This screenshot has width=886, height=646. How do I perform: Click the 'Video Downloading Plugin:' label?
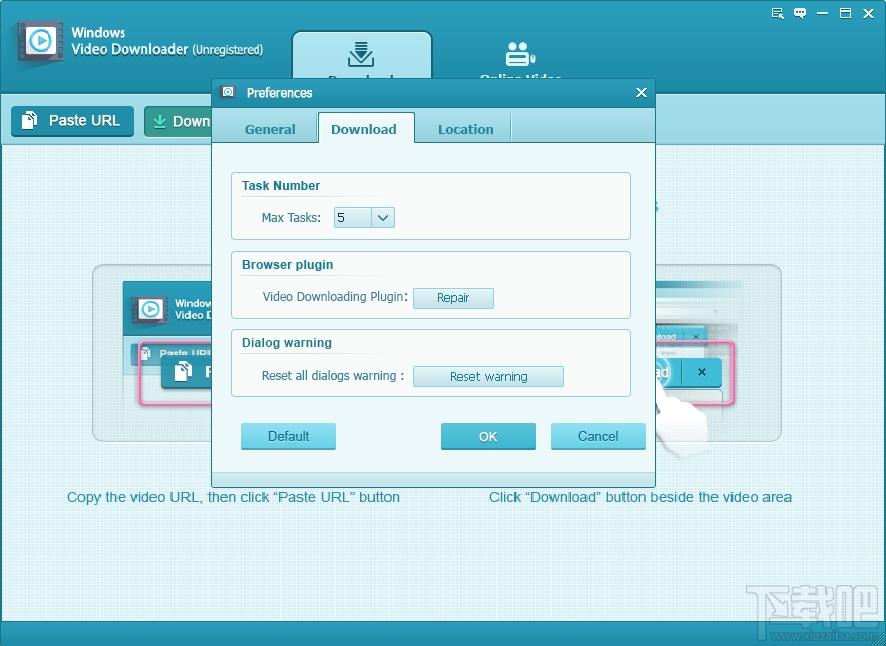(335, 297)
